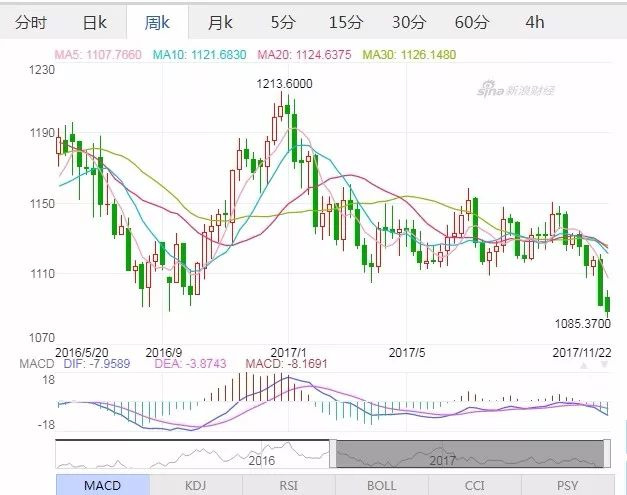The height and width of the screenshot is (495, 627).
Task: Click the 1190 price axis label
Action: 42,132
